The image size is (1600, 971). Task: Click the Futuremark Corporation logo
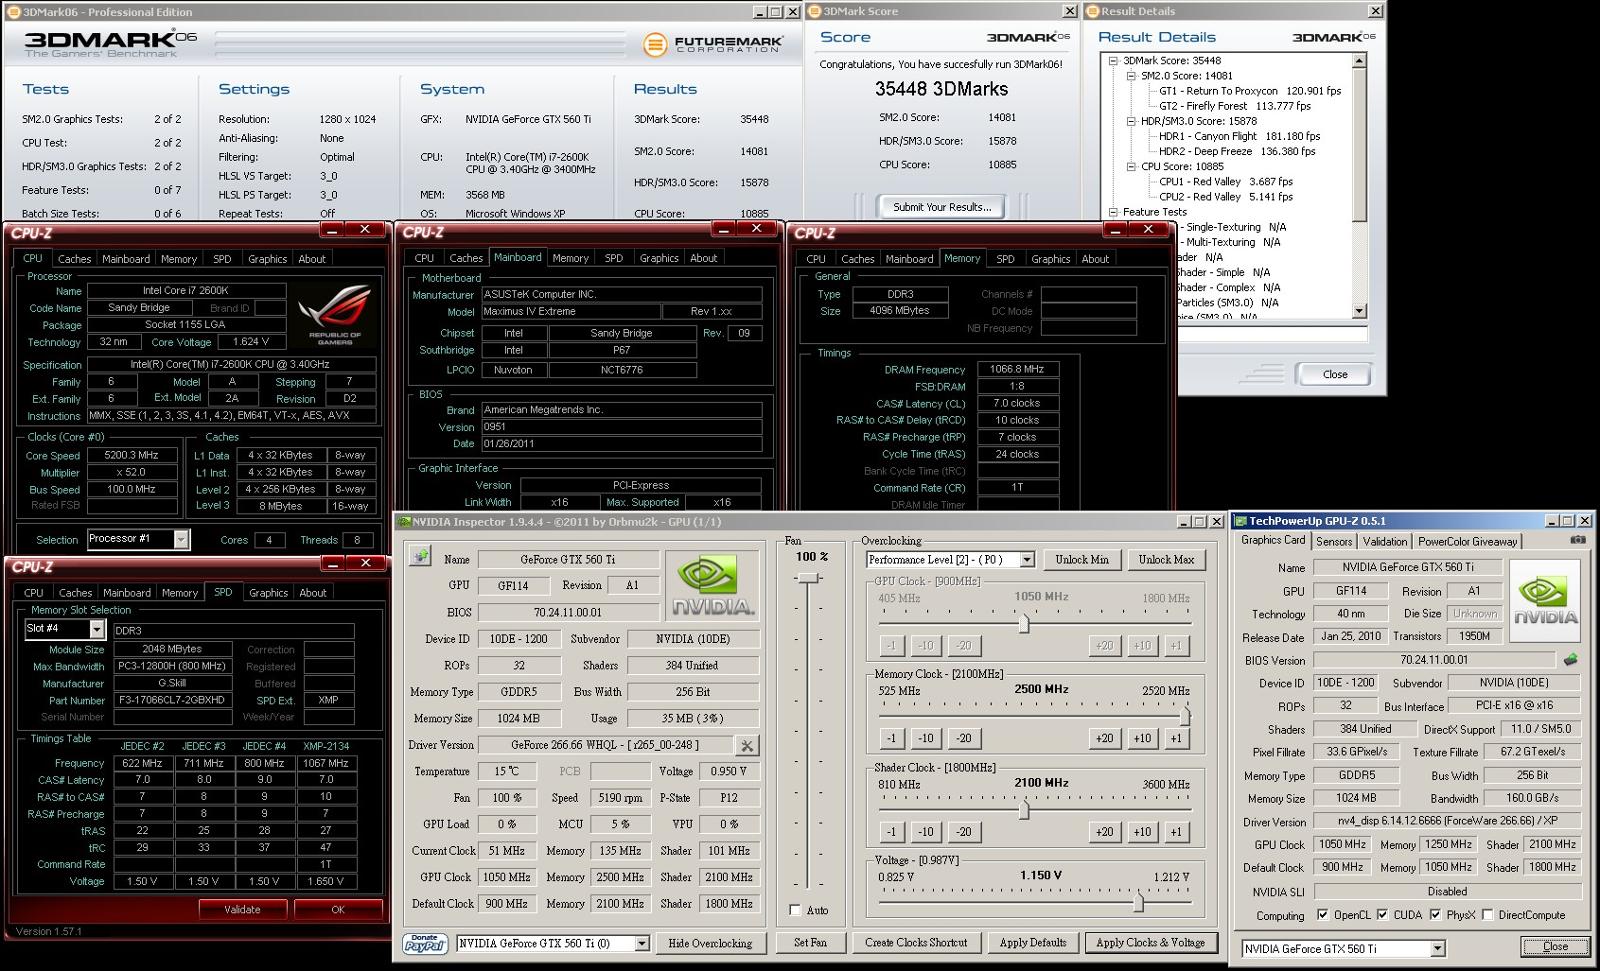[711, 44]
